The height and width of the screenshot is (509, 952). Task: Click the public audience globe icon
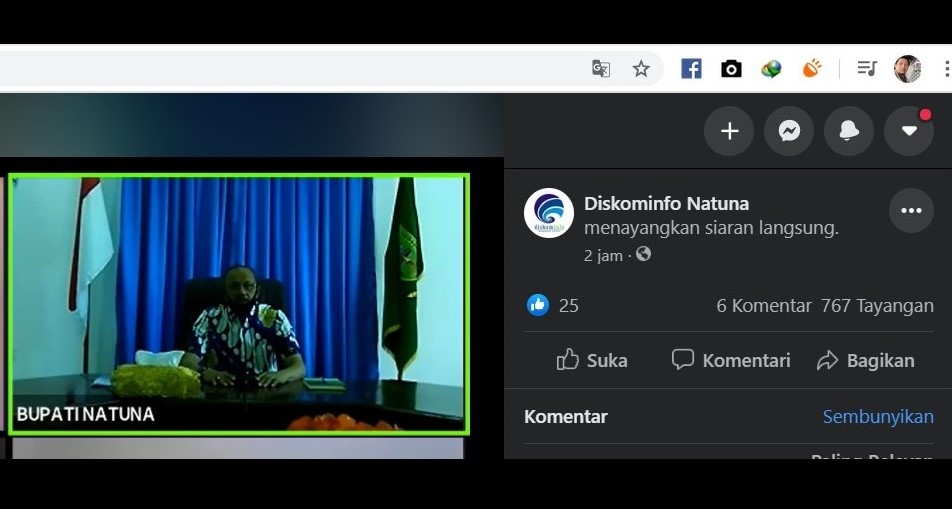tap(643, 254)
